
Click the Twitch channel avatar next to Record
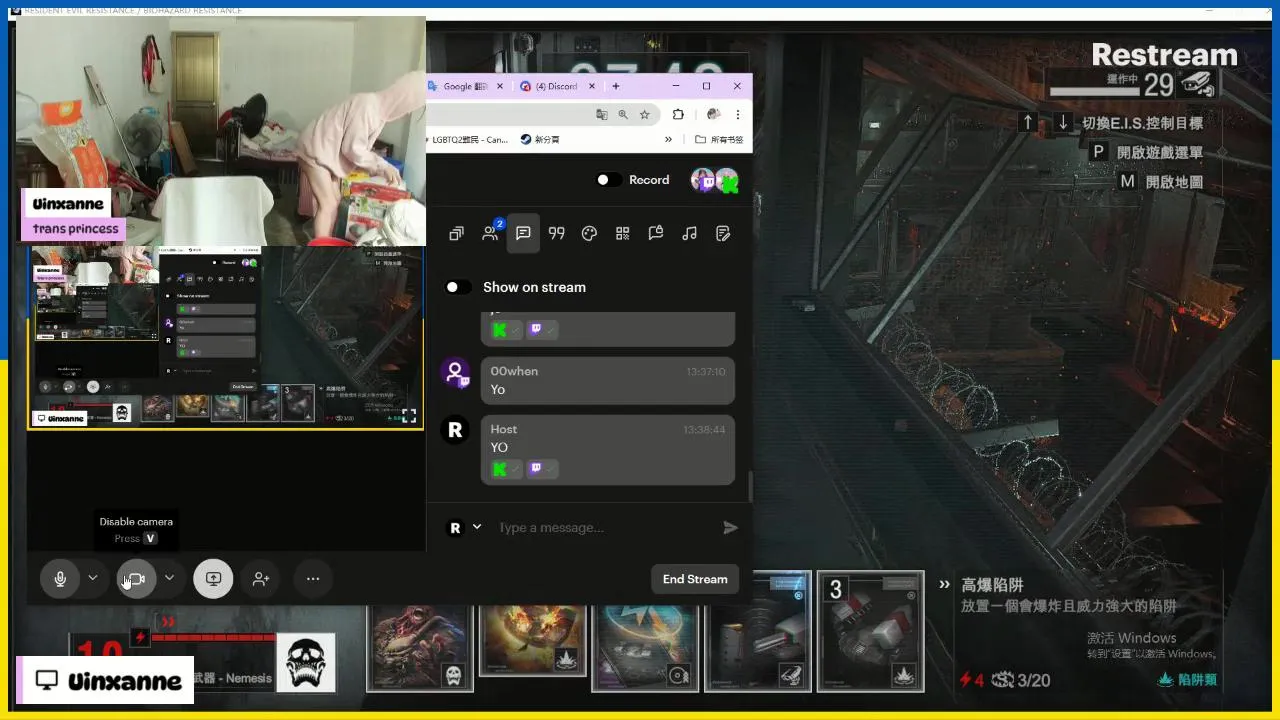coord(704,181)
